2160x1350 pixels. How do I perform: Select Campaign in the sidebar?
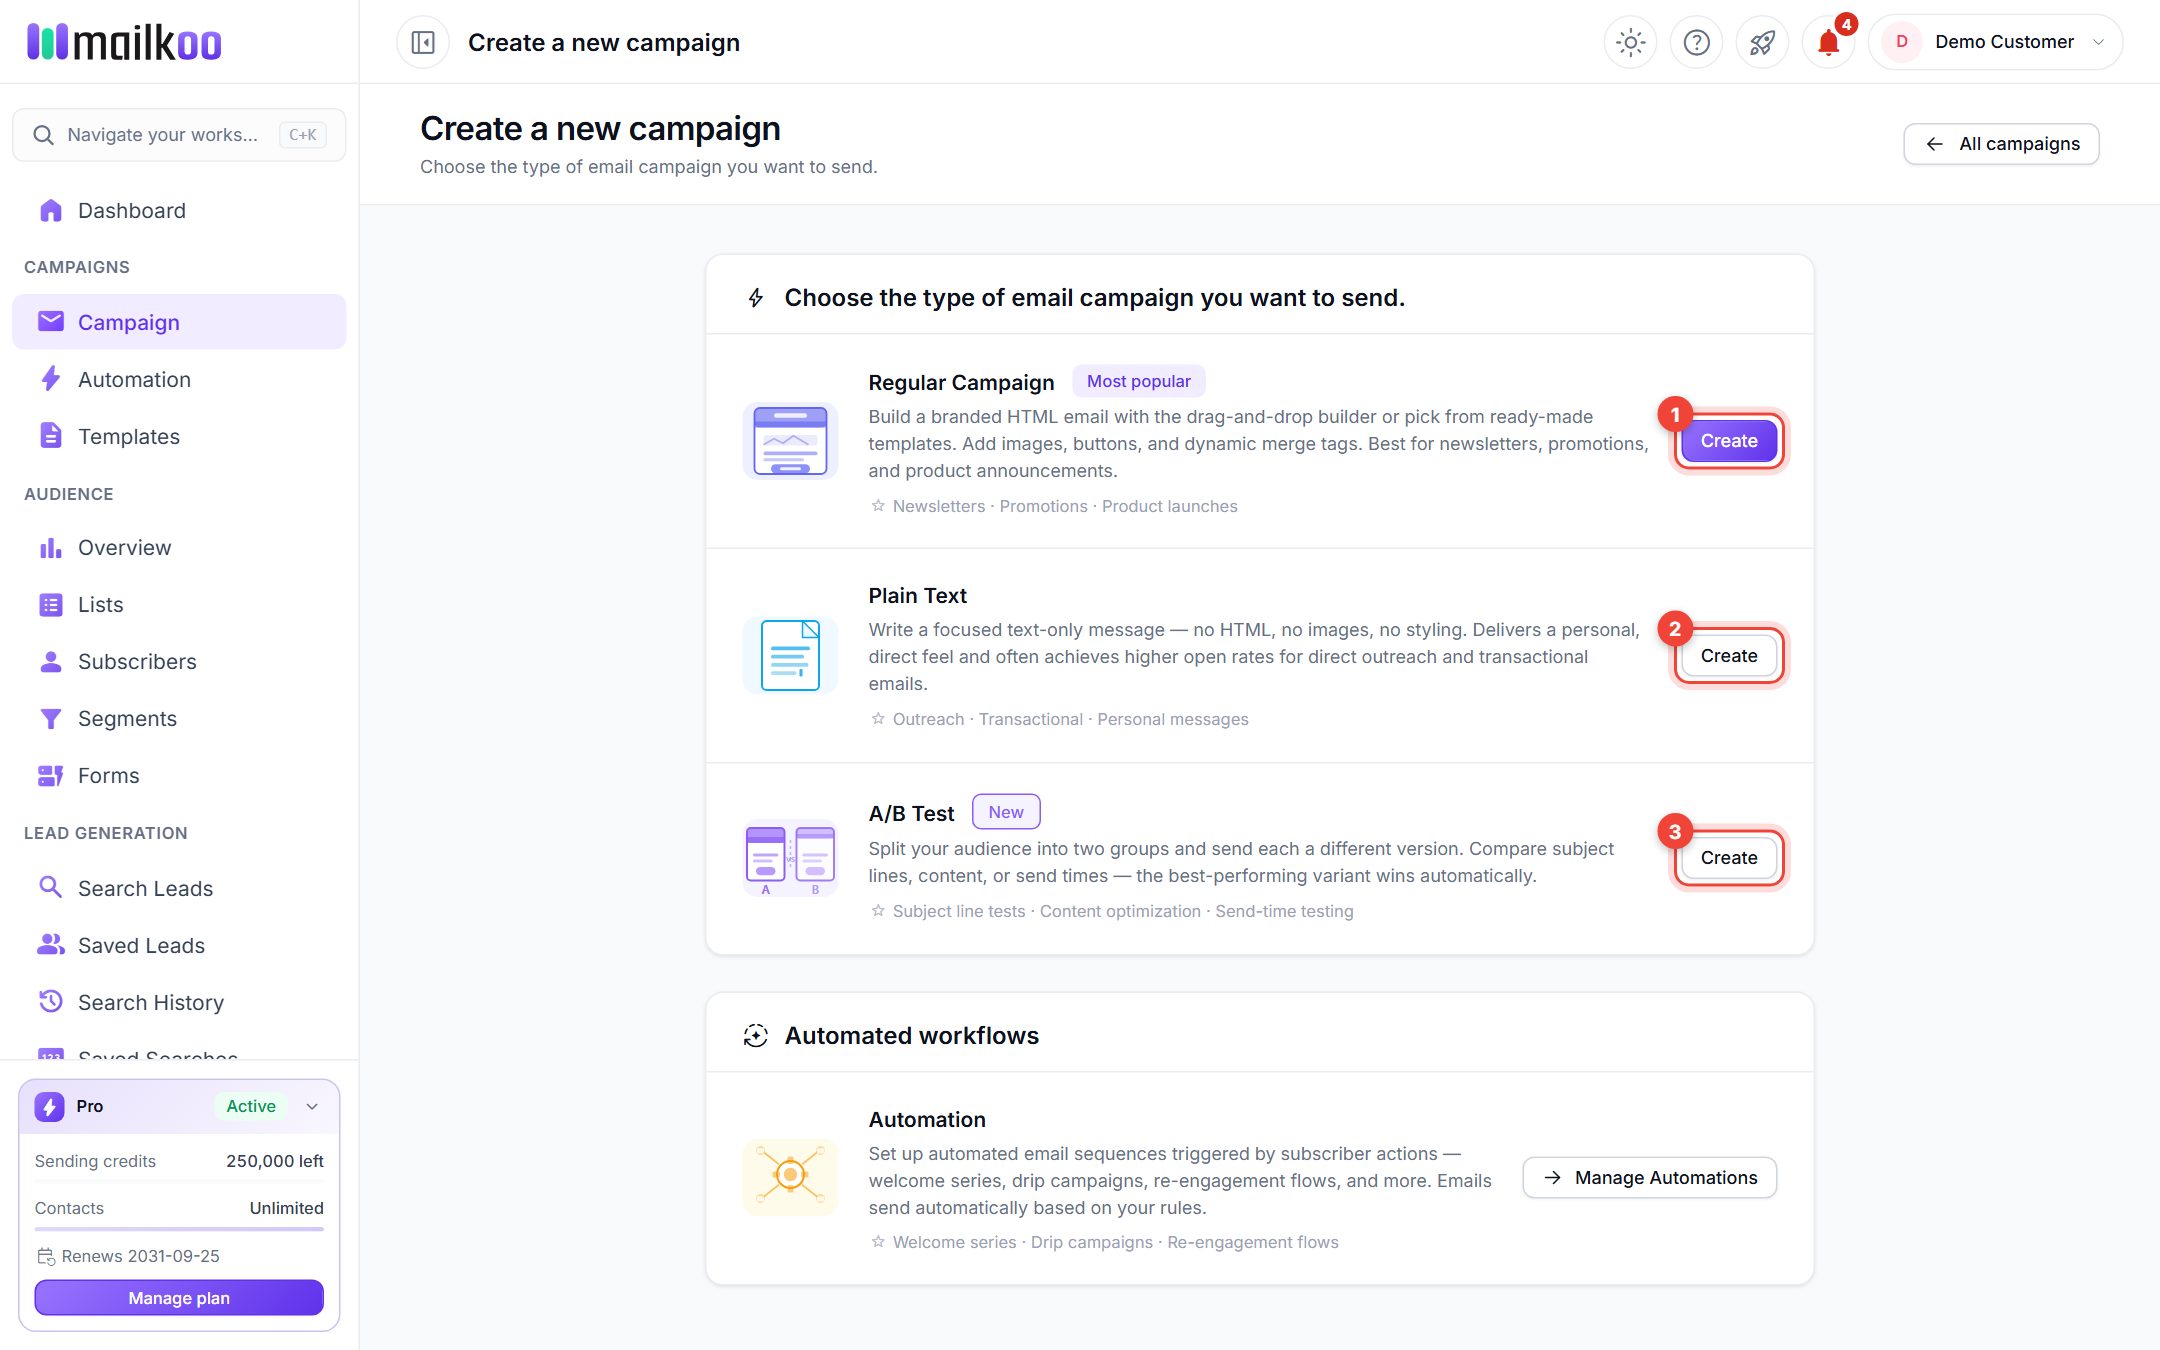179,322
